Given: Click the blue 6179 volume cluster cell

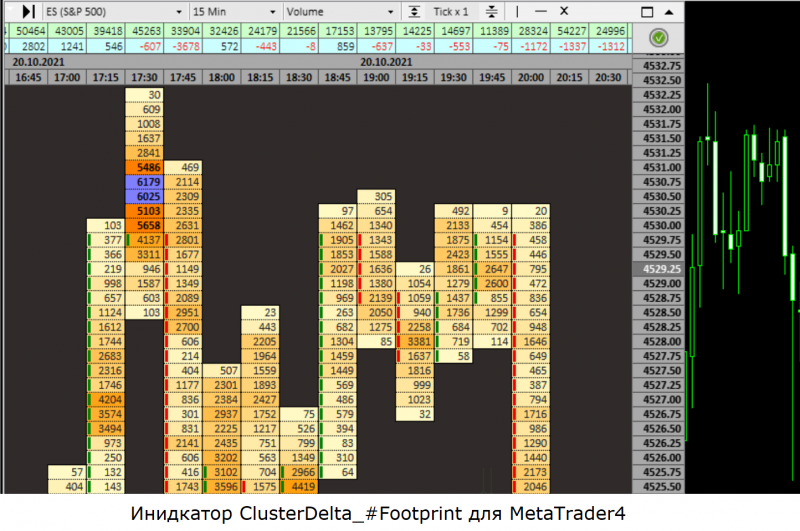Looking at the screenshot, I should [144, 182].
